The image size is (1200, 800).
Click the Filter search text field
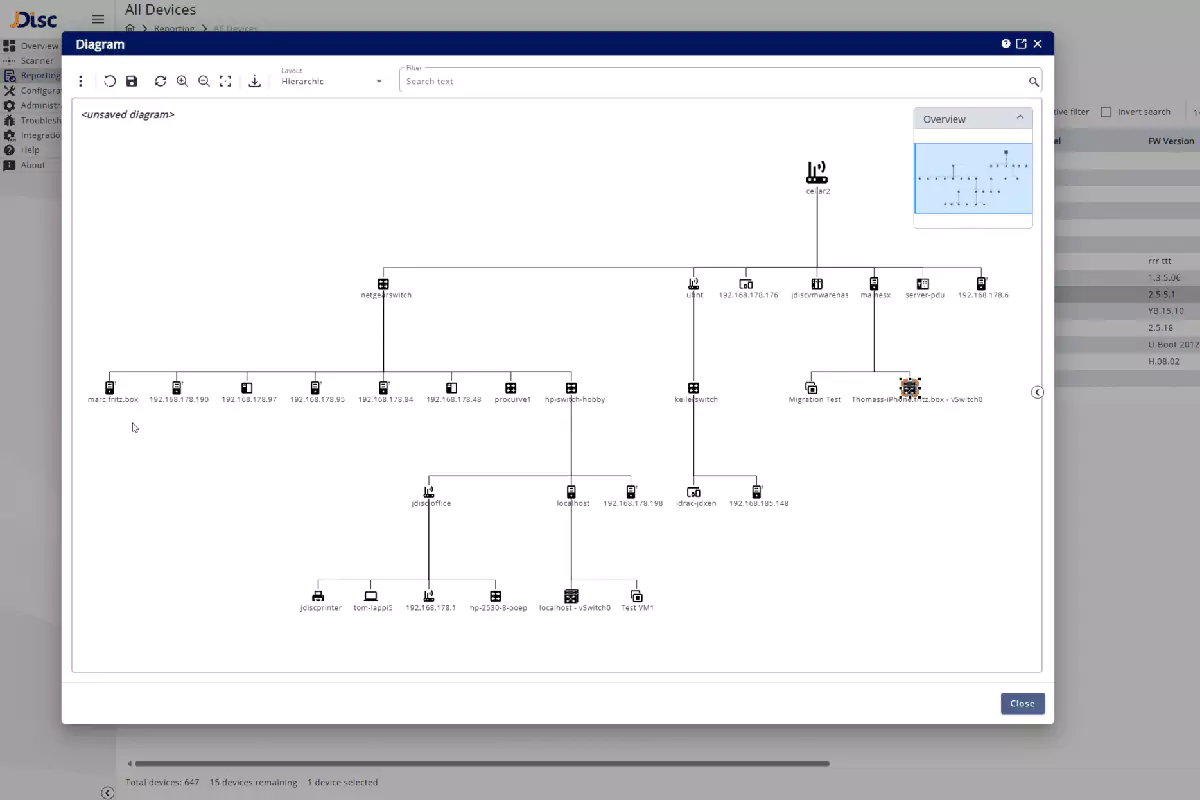pos(710,81)
